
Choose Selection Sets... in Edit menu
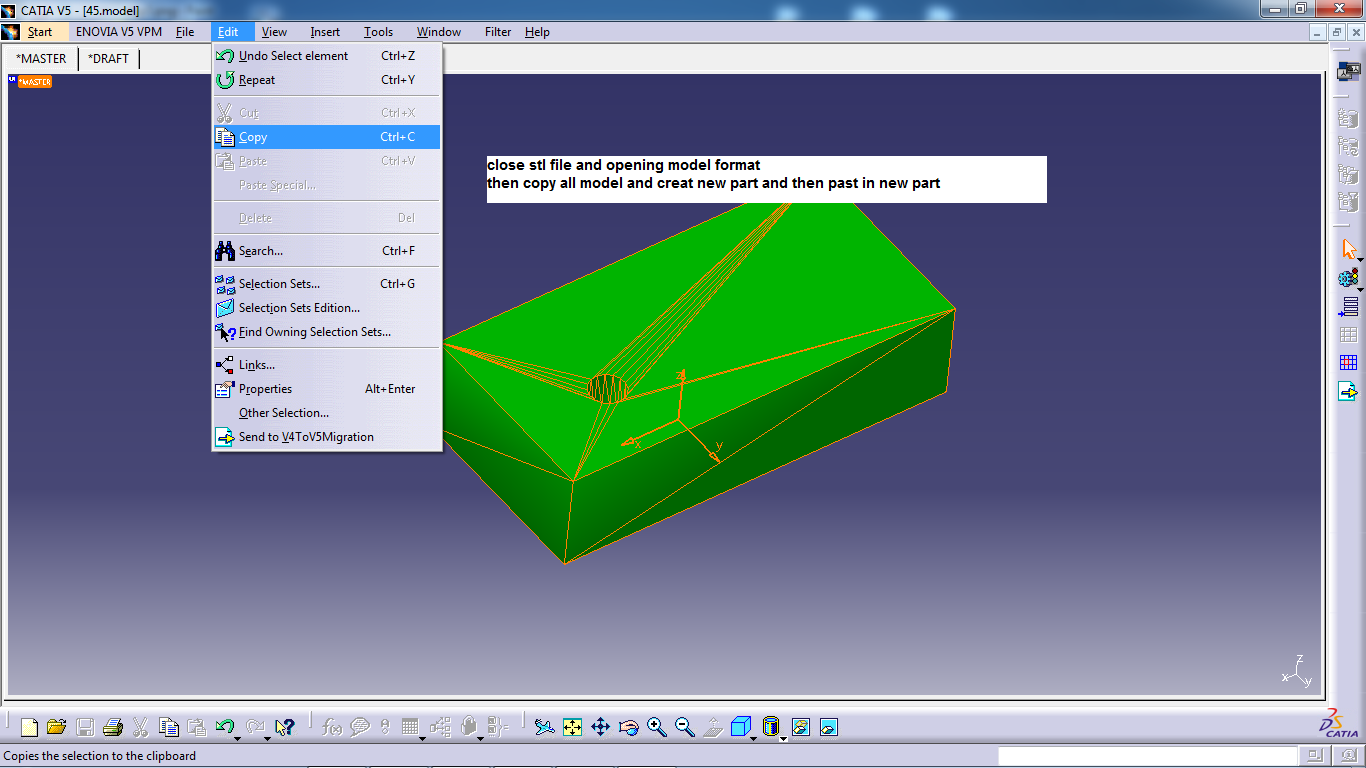coord(326,284)
